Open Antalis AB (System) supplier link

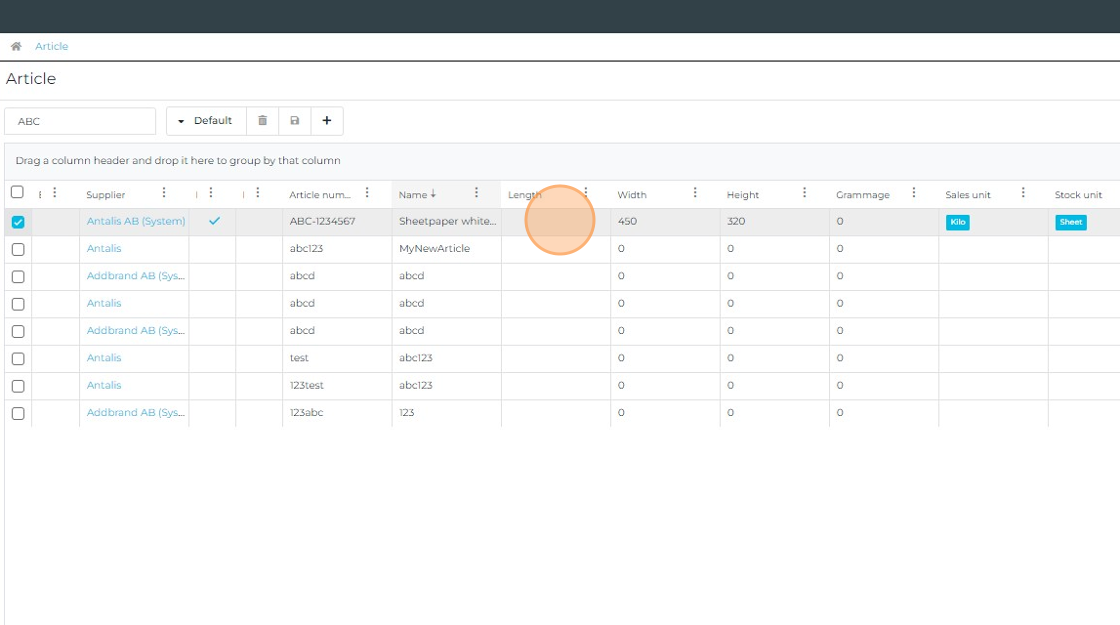pos(136,221)
